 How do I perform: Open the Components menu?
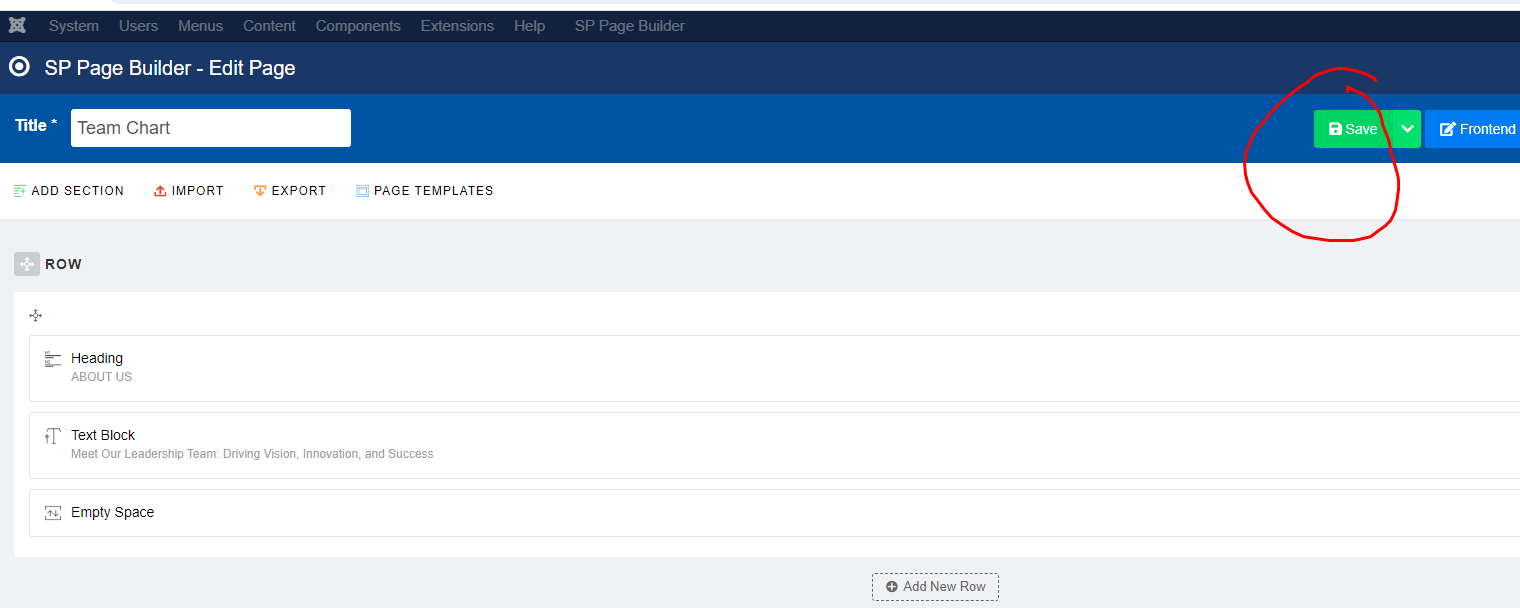coord(358,26)
